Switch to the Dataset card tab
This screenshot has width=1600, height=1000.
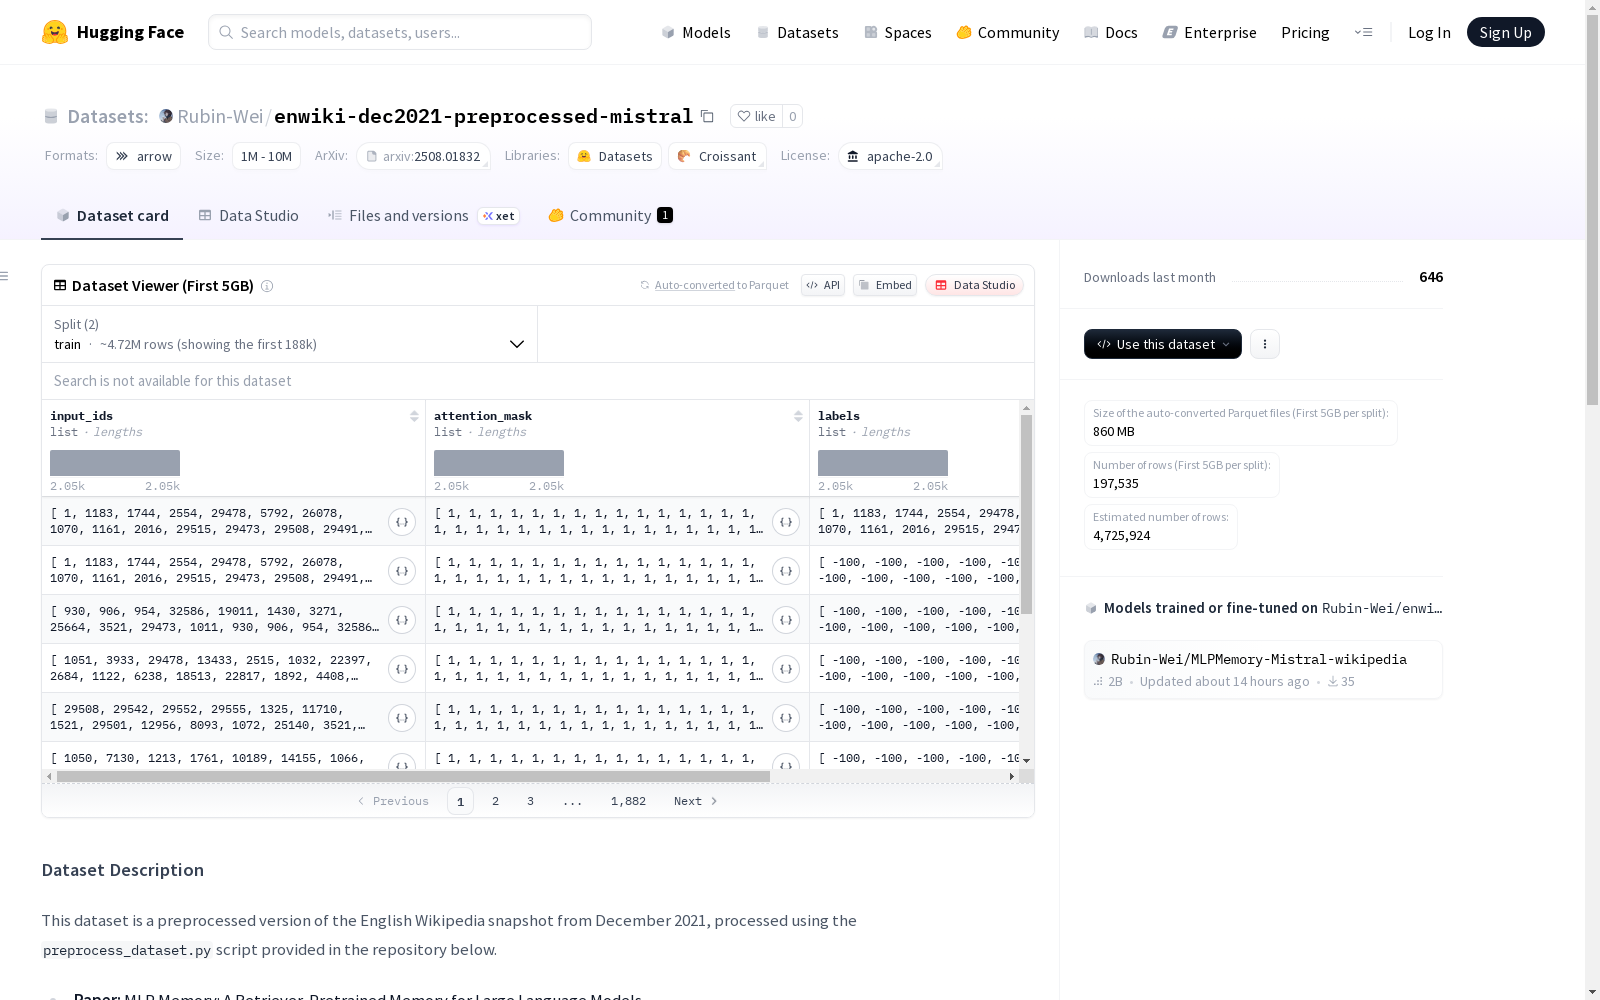coord(112,216)
